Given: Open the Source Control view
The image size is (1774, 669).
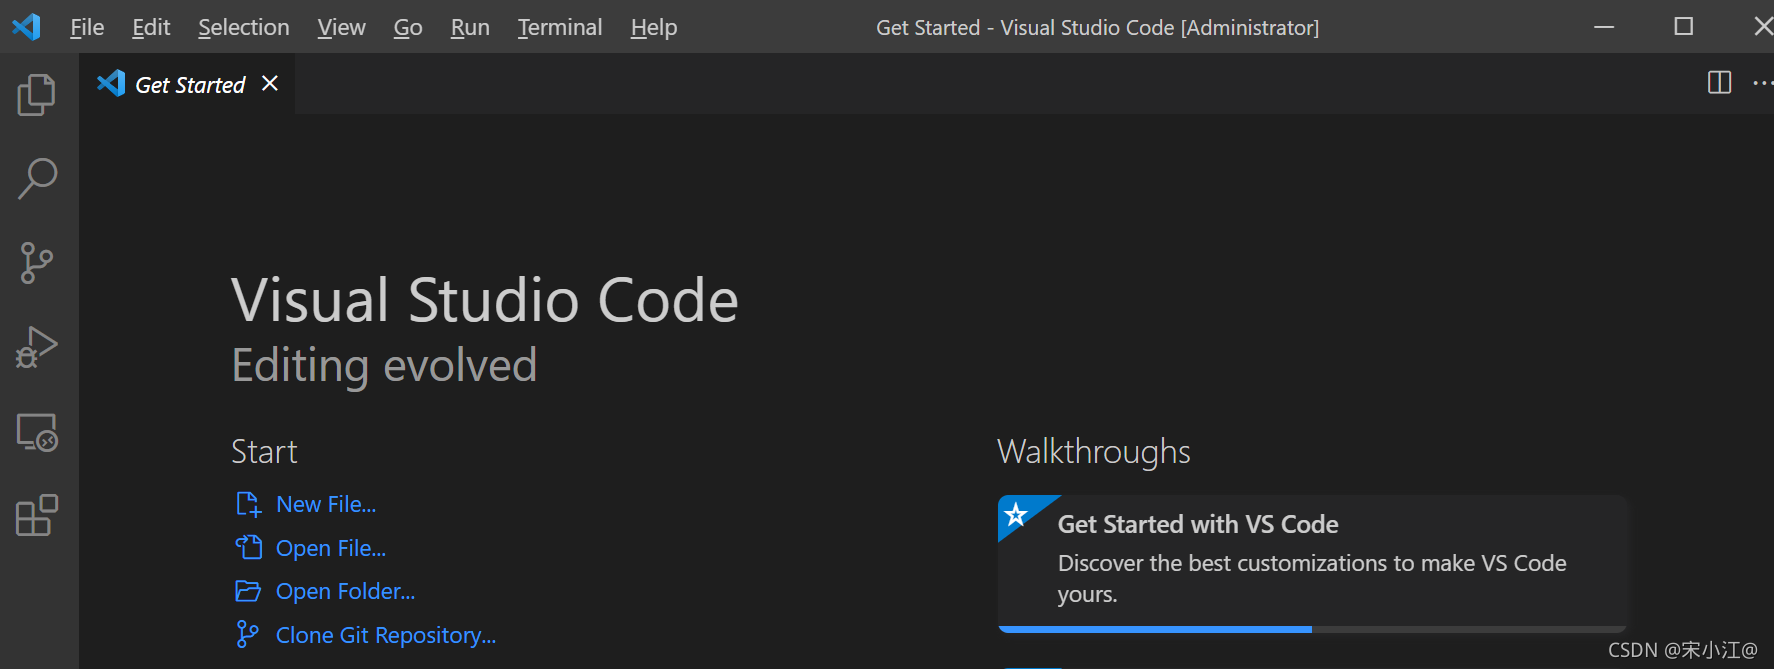Looking at the screenshot, I should point(37,263).
